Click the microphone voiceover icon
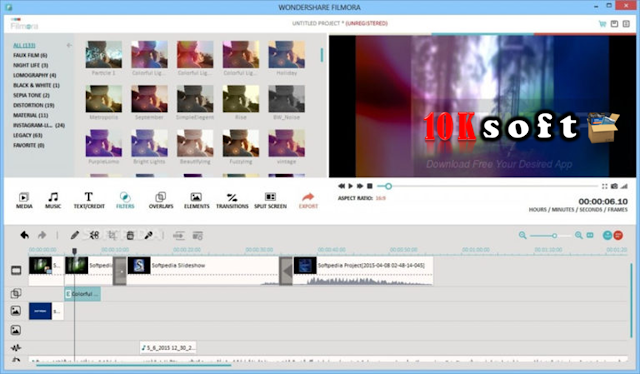The height and width of the screenshot is (374, 640). pyautogui.click(x=149, y=236)
